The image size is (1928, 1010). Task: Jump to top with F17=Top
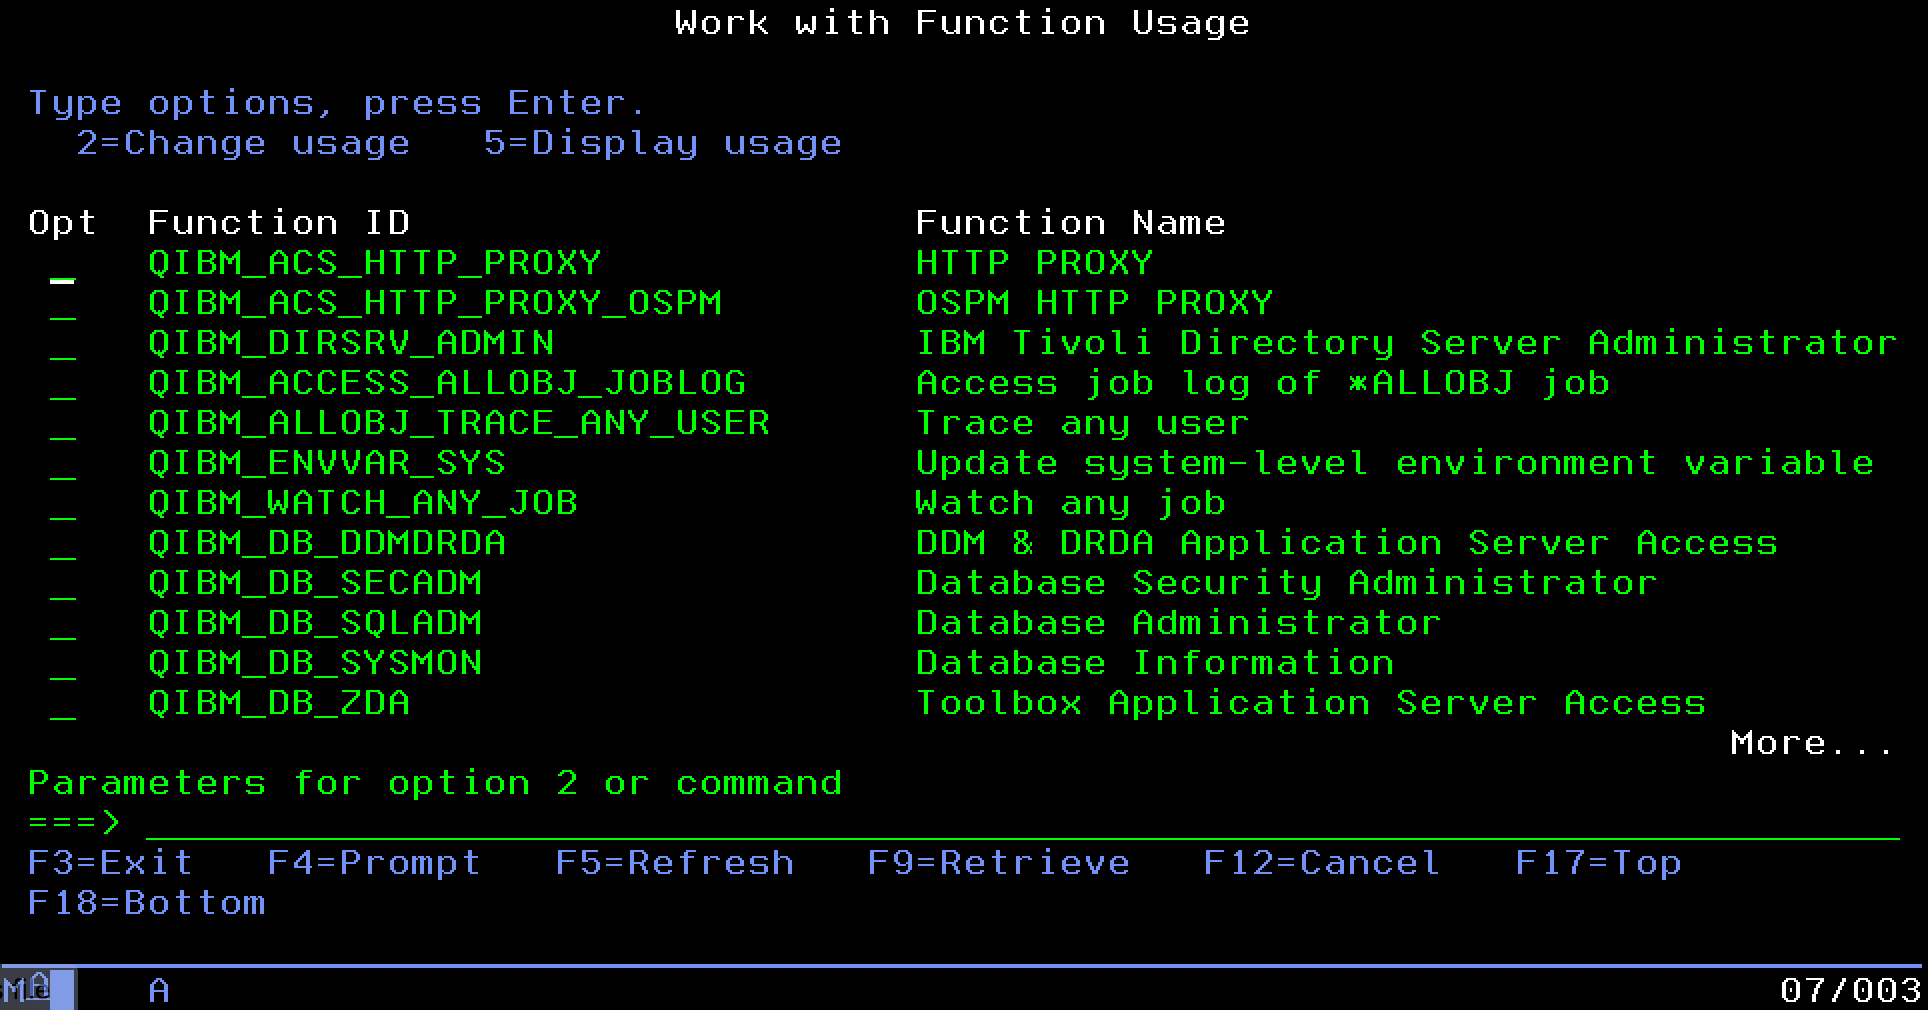(1597, 863)
